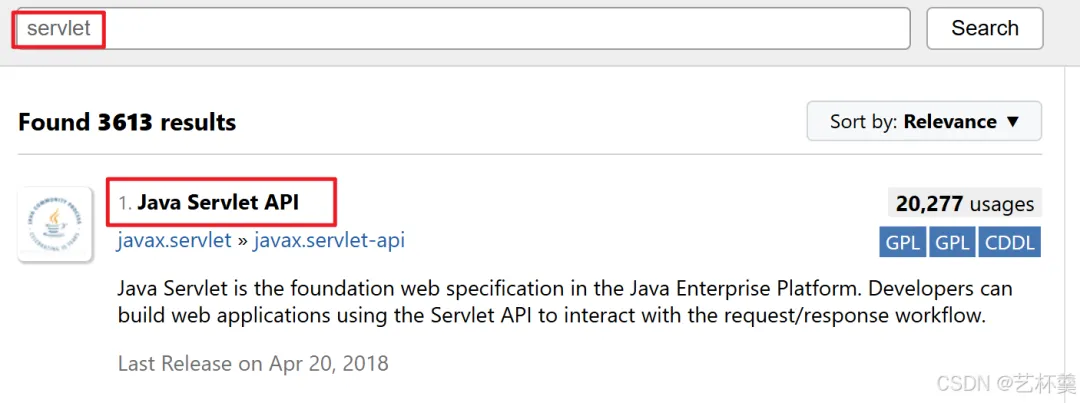Open the Java Servlet API result title
The height and width of the screenshot is (403, 1080).
[218, 203]
